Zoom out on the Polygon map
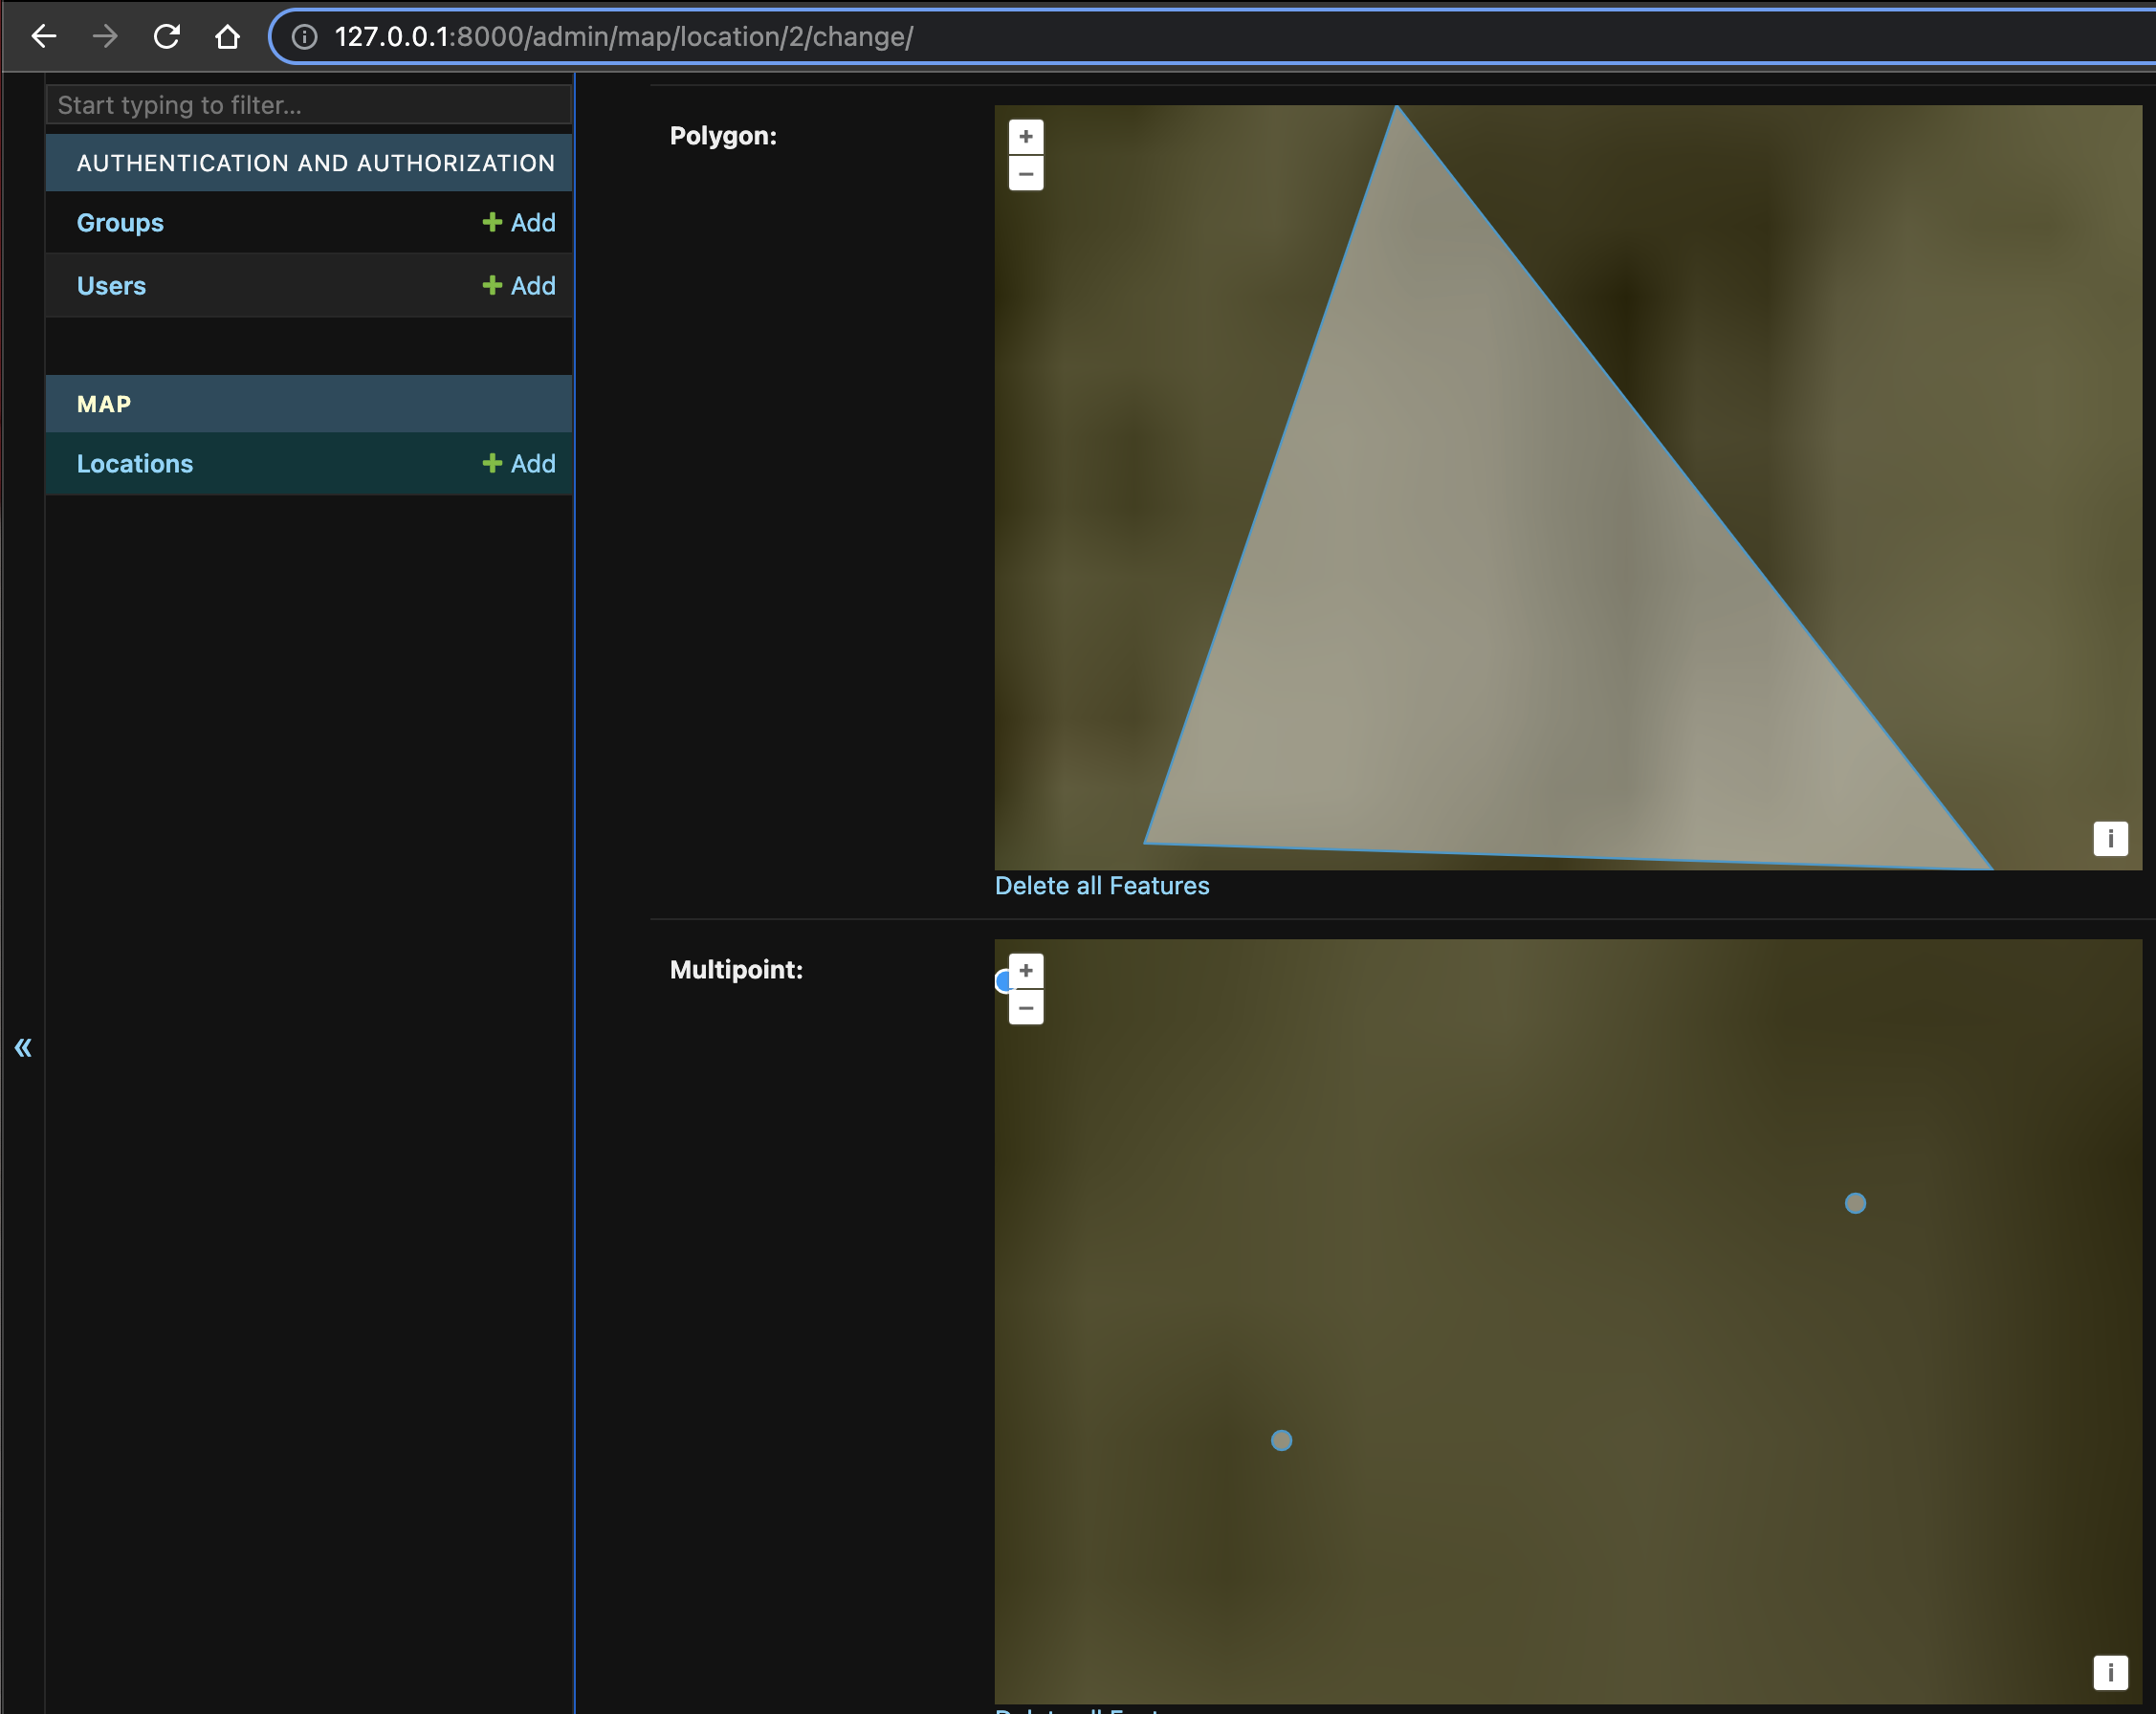 pyautogui.click(x=1025, y=174)
